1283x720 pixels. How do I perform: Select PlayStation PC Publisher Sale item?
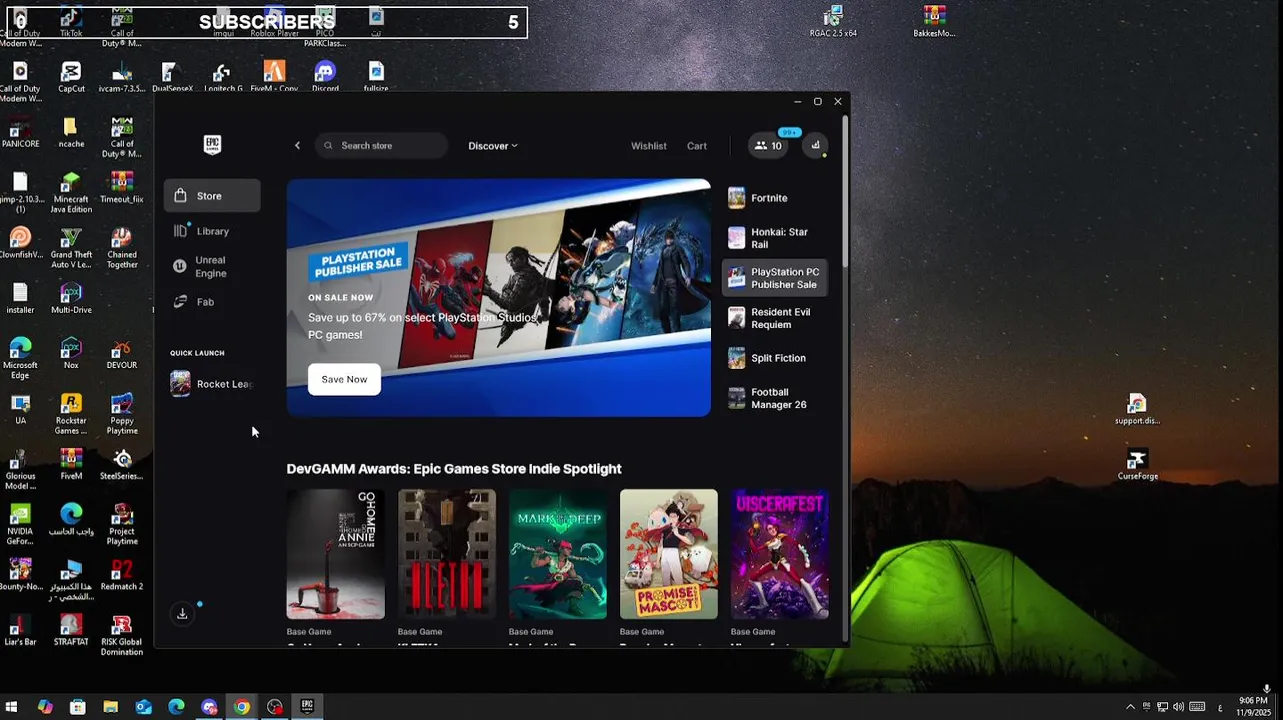(774, 278)
